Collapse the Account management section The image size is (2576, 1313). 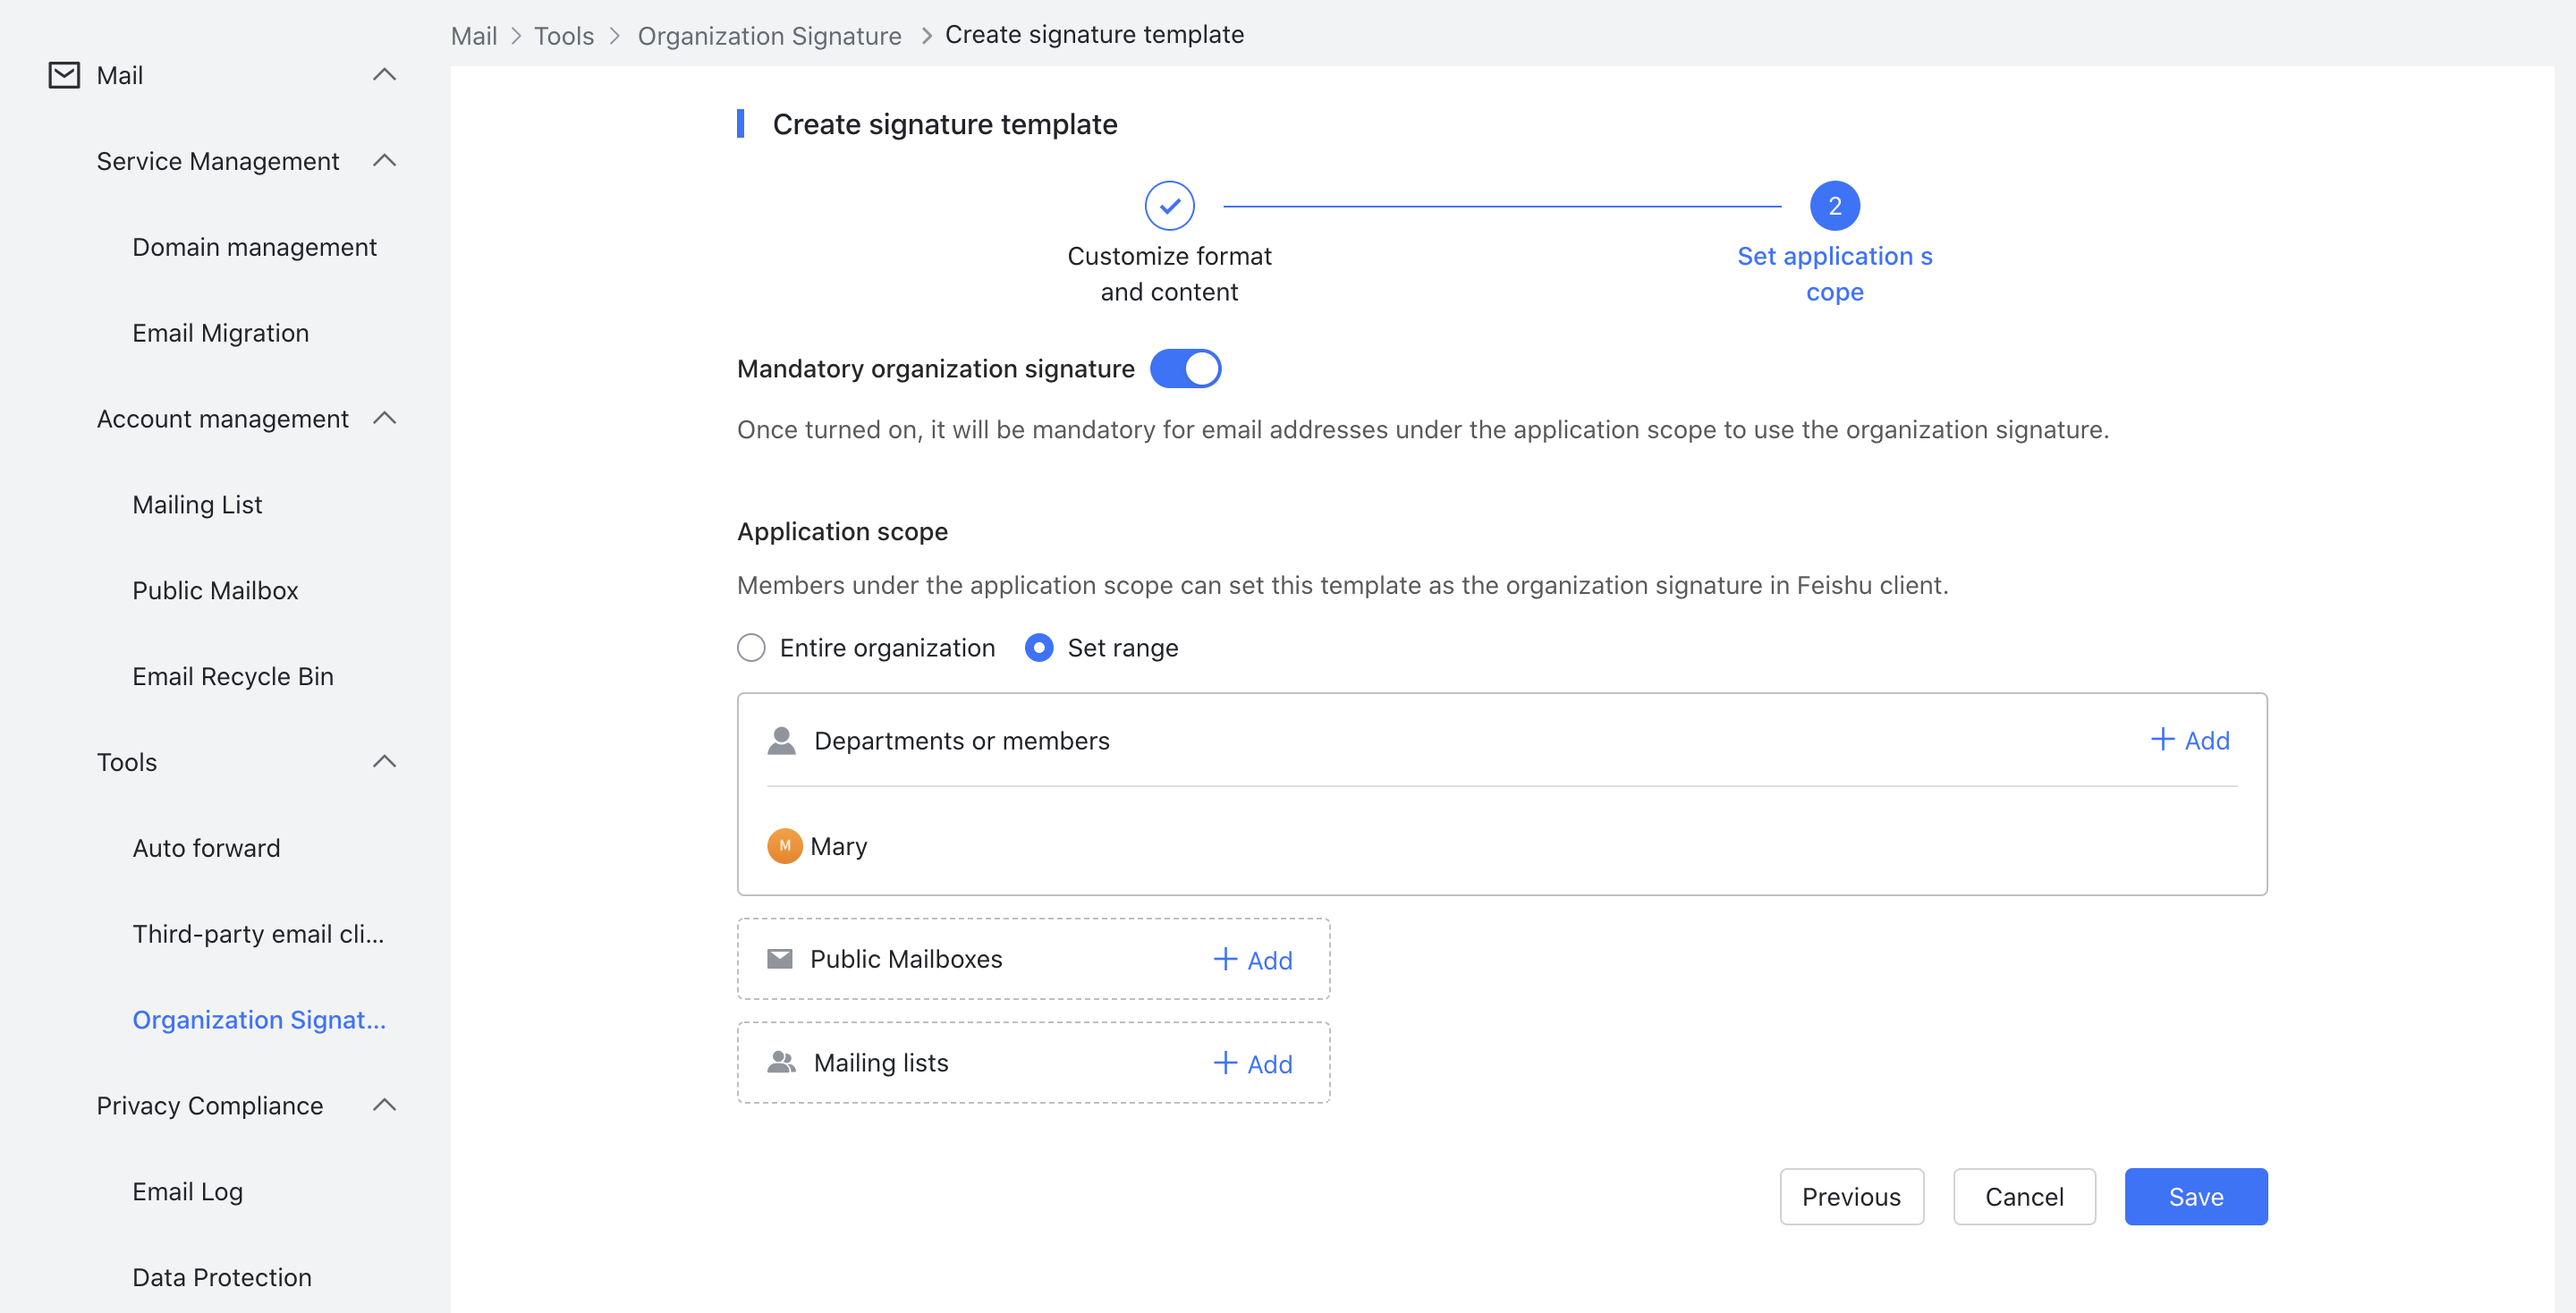[386, 418]
